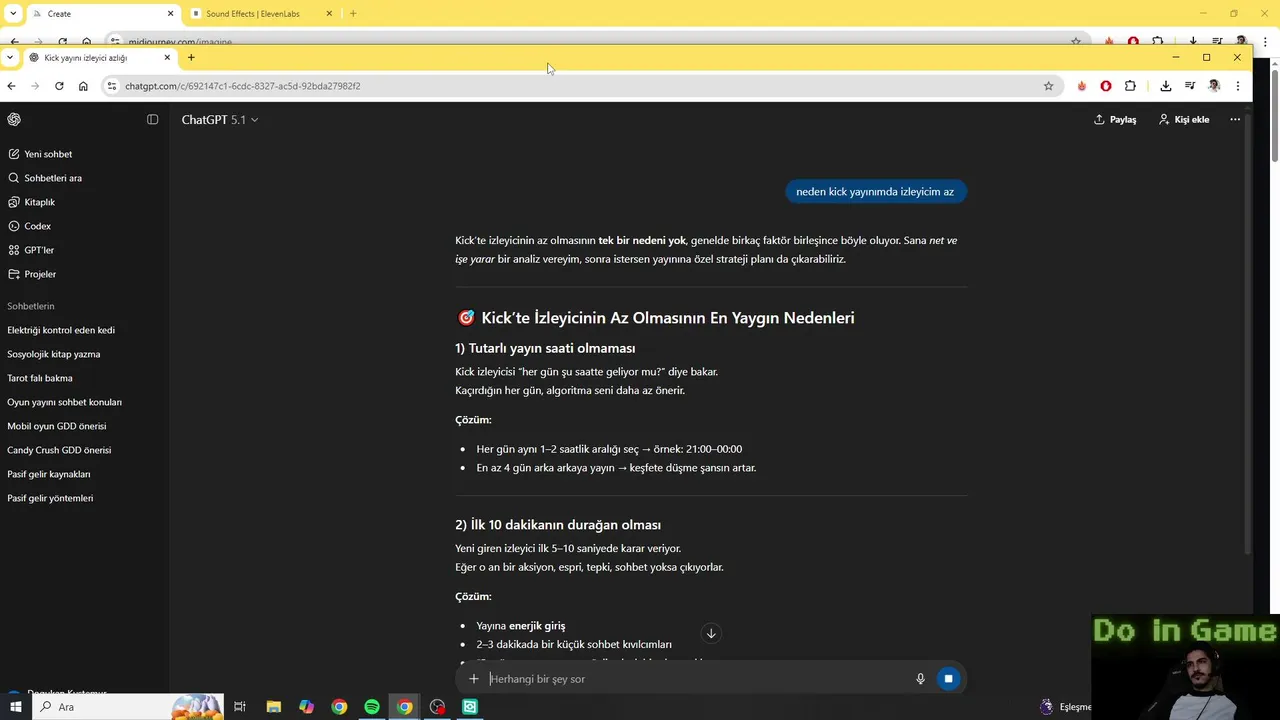
Task: Open the ChatGPT 5.1 model dropdown
Action: 219,119
